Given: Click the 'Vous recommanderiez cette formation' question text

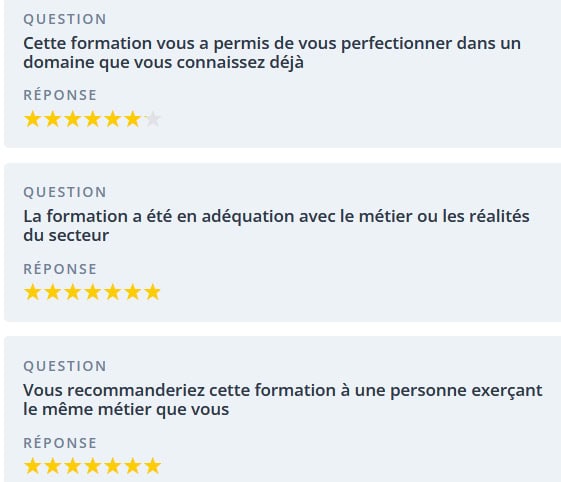Looking at the screenshot, I should click(283, 400).
